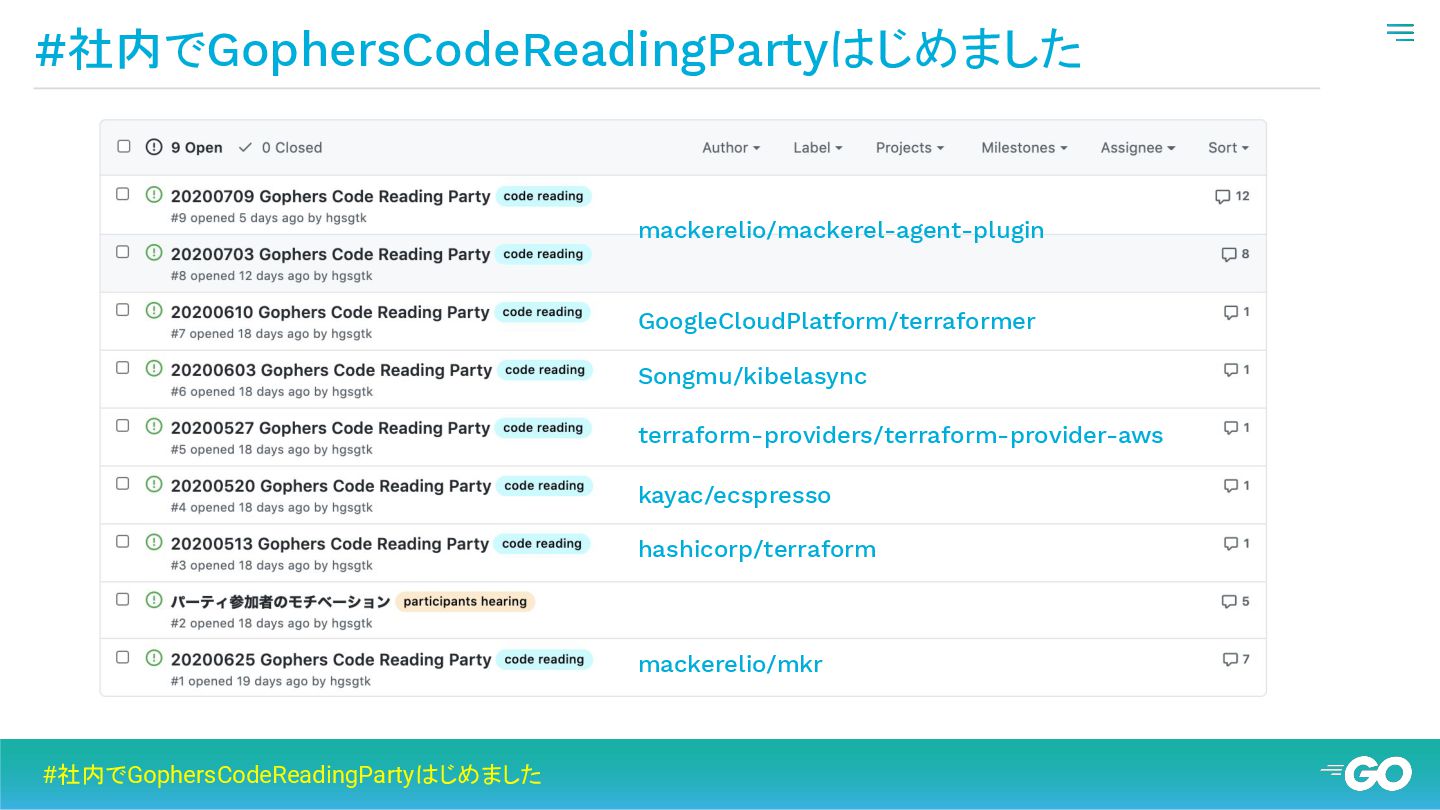Screen dimensions: 1440x810
Task: Click the open status icon for issue #7
Action: pyautogui.click(x=154, y=311)
